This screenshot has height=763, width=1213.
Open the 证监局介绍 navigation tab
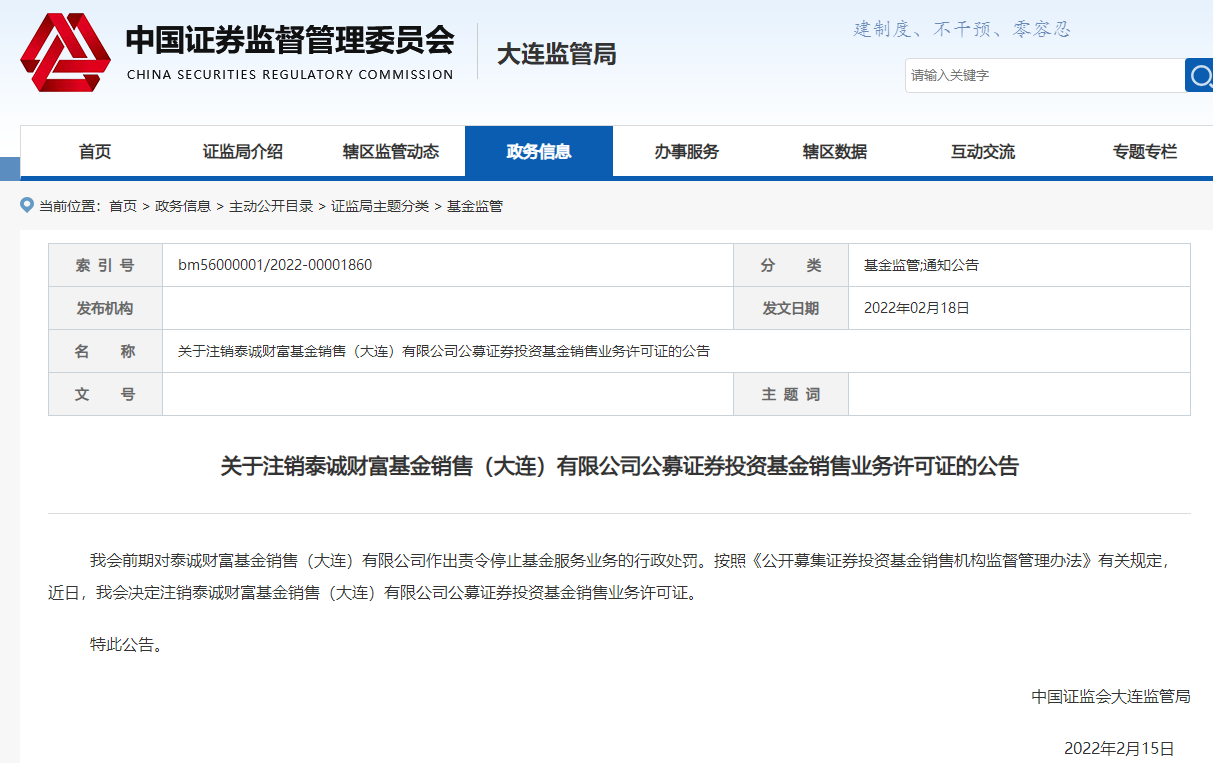[x=243, y=152]
